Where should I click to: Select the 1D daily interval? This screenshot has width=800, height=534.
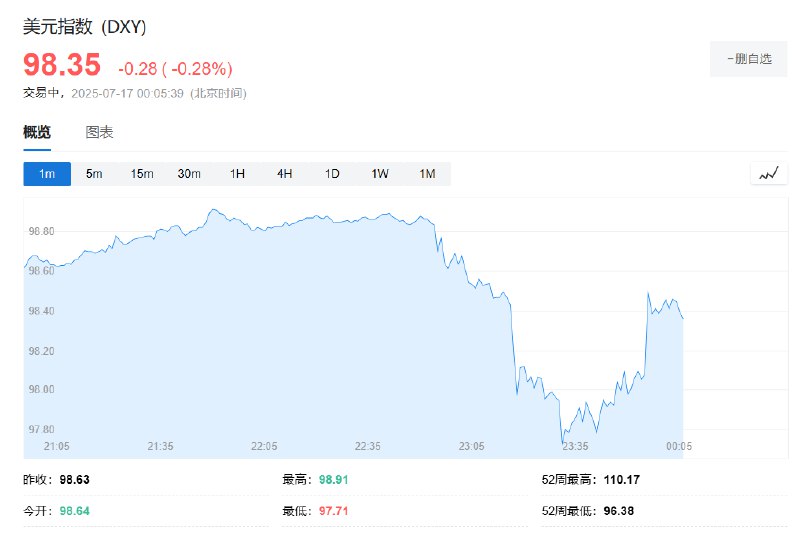(332, 174)
